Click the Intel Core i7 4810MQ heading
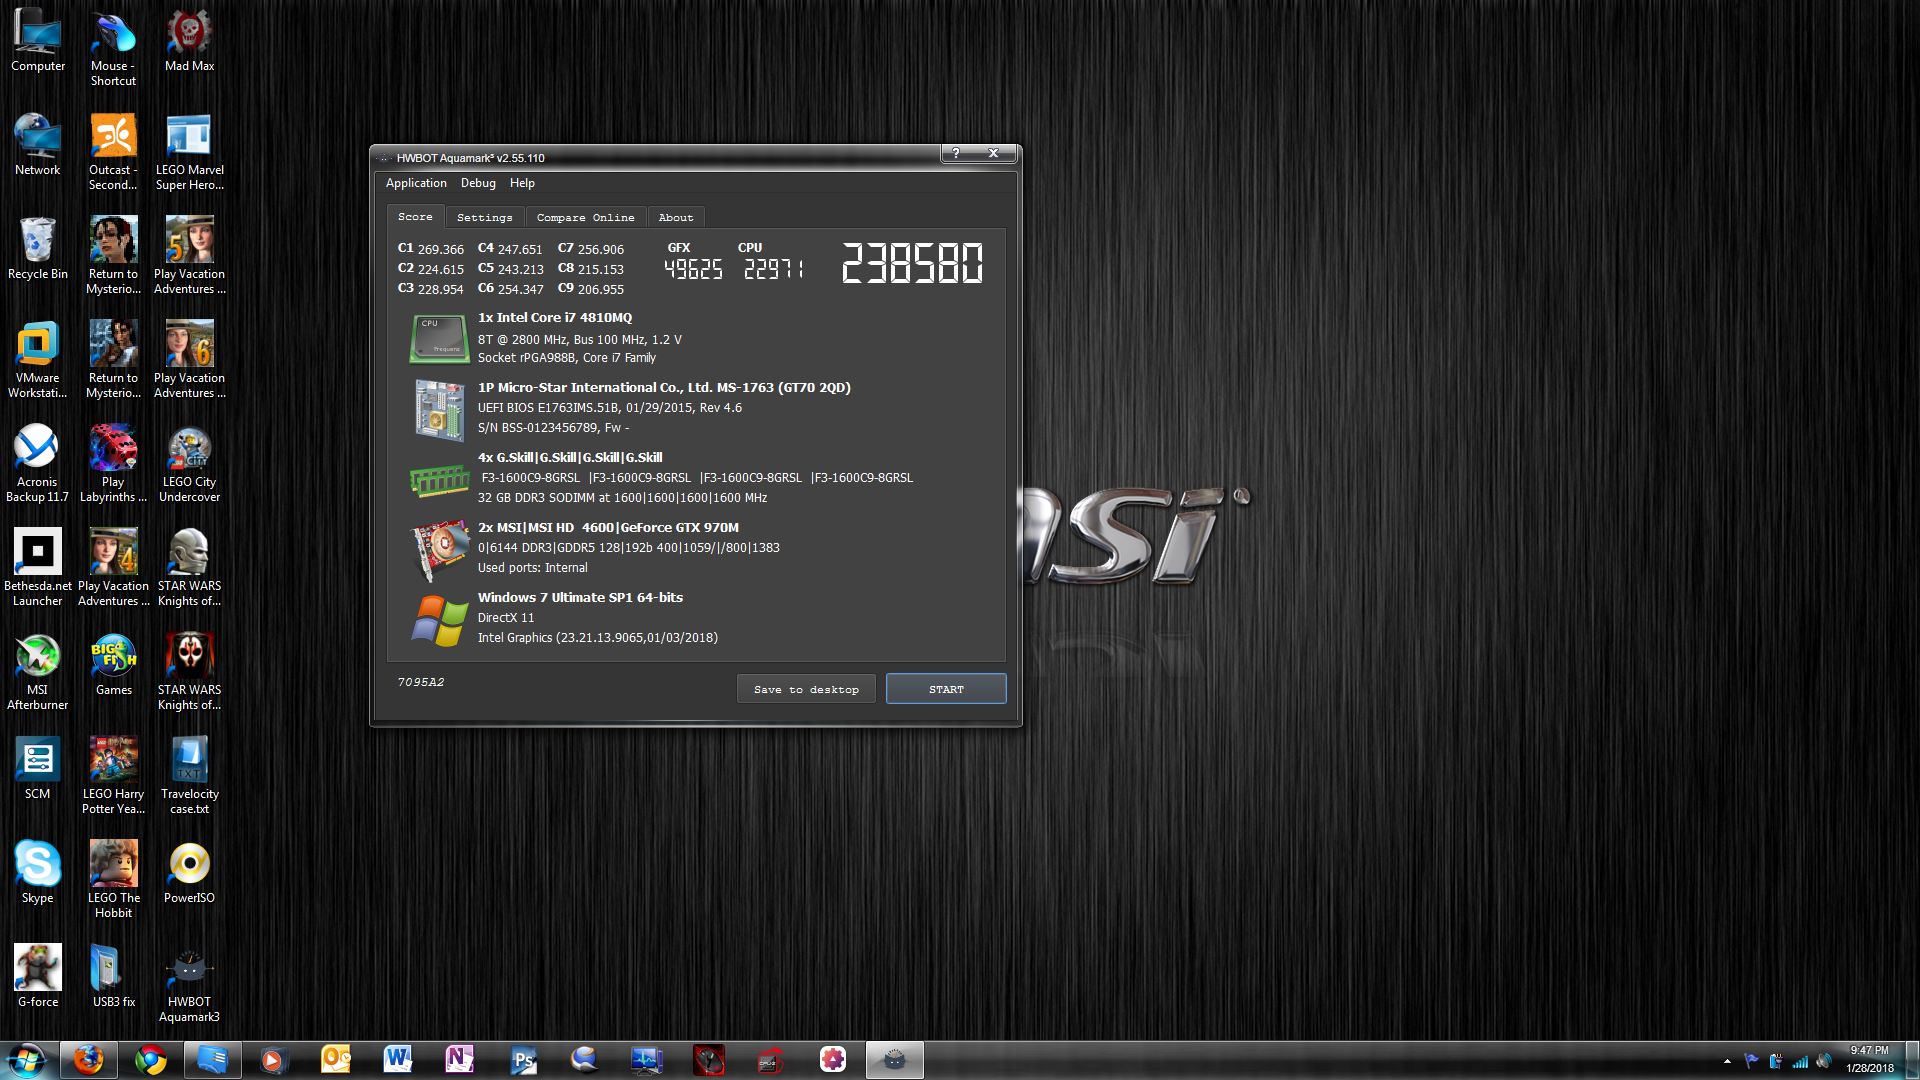The height and width of the screenshot is (1080, 1920). [x=555, y=318]
